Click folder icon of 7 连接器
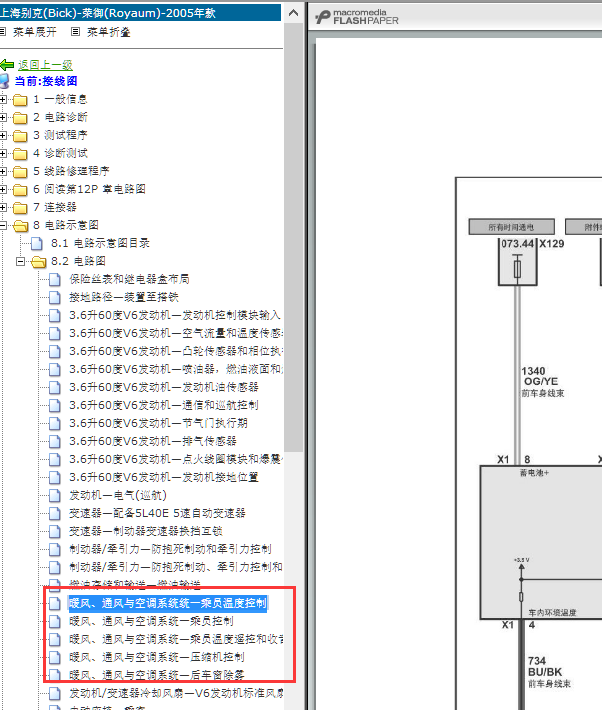 point(20,207)
